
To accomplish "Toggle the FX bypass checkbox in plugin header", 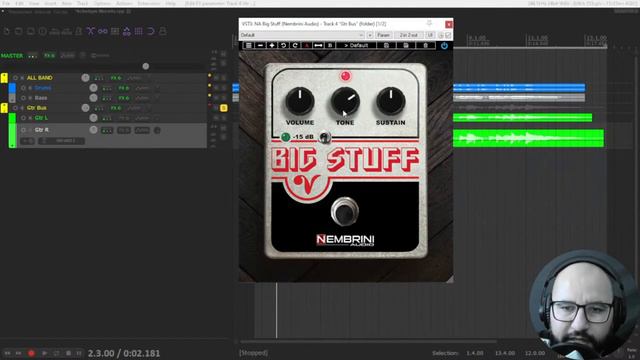I will click(x=448, y=36).
